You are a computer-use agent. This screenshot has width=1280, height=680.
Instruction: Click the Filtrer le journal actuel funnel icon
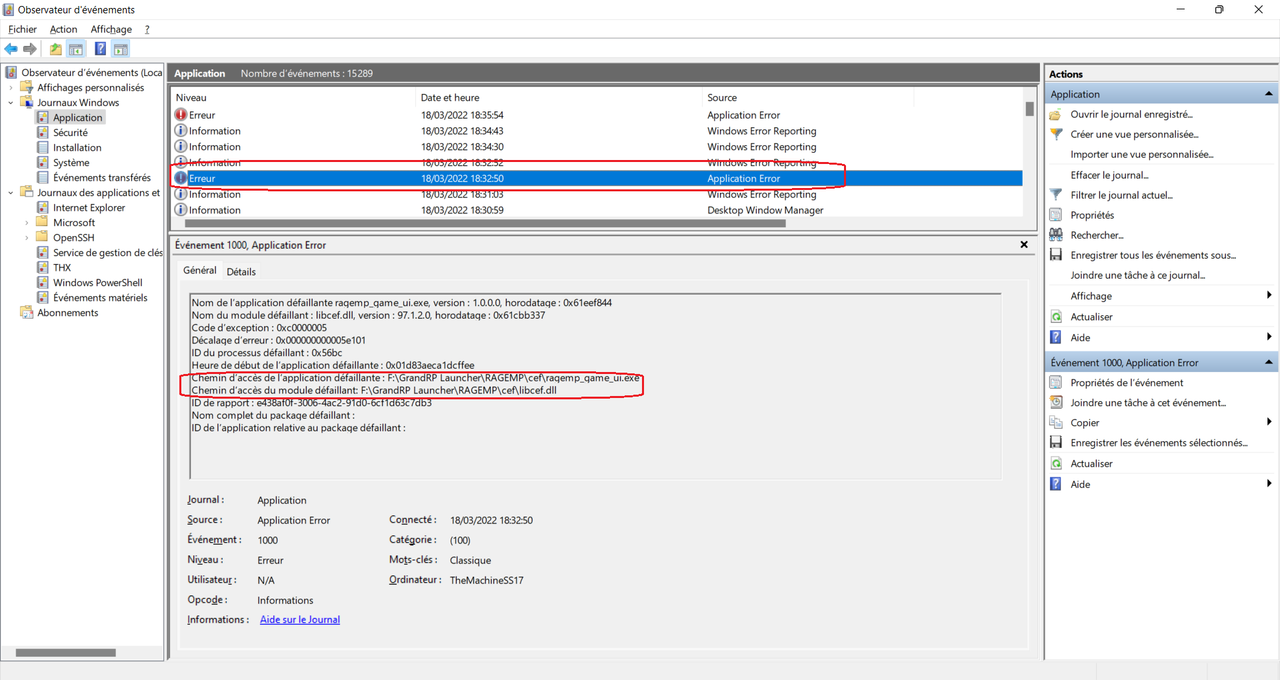[x=1056, y=195]
